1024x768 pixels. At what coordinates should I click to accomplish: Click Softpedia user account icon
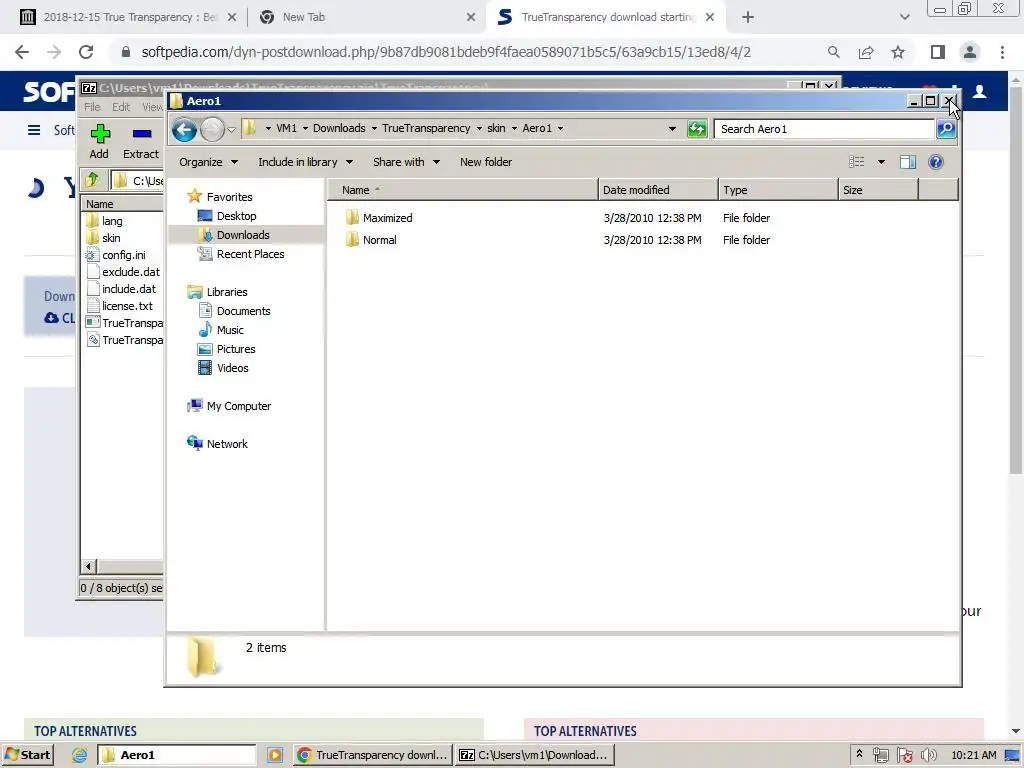980,91
